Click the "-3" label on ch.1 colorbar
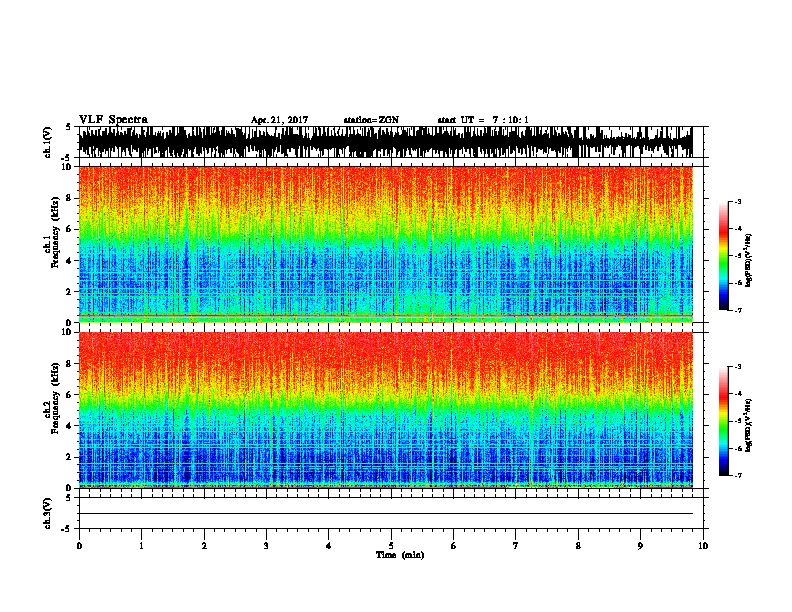Screen dimensions: 792x612 coord(738,201)
